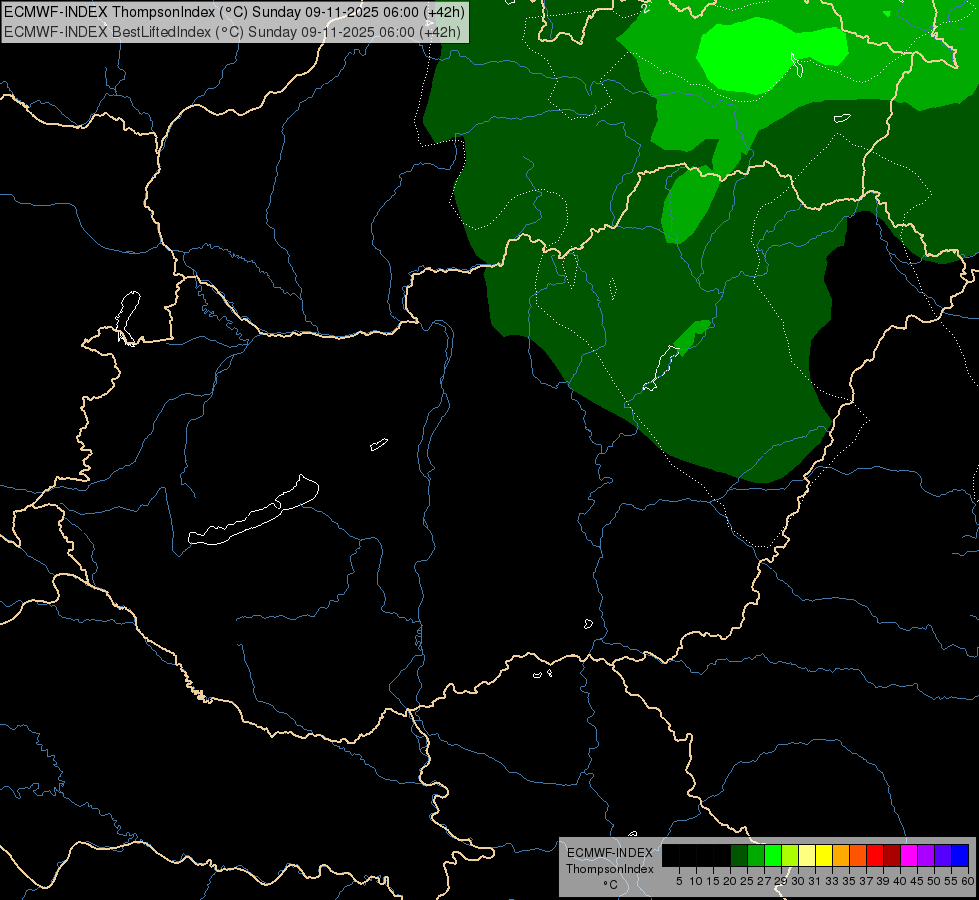Click the 31-33 yellow legend swatch

pyautogui.click(x=824, y=855)
